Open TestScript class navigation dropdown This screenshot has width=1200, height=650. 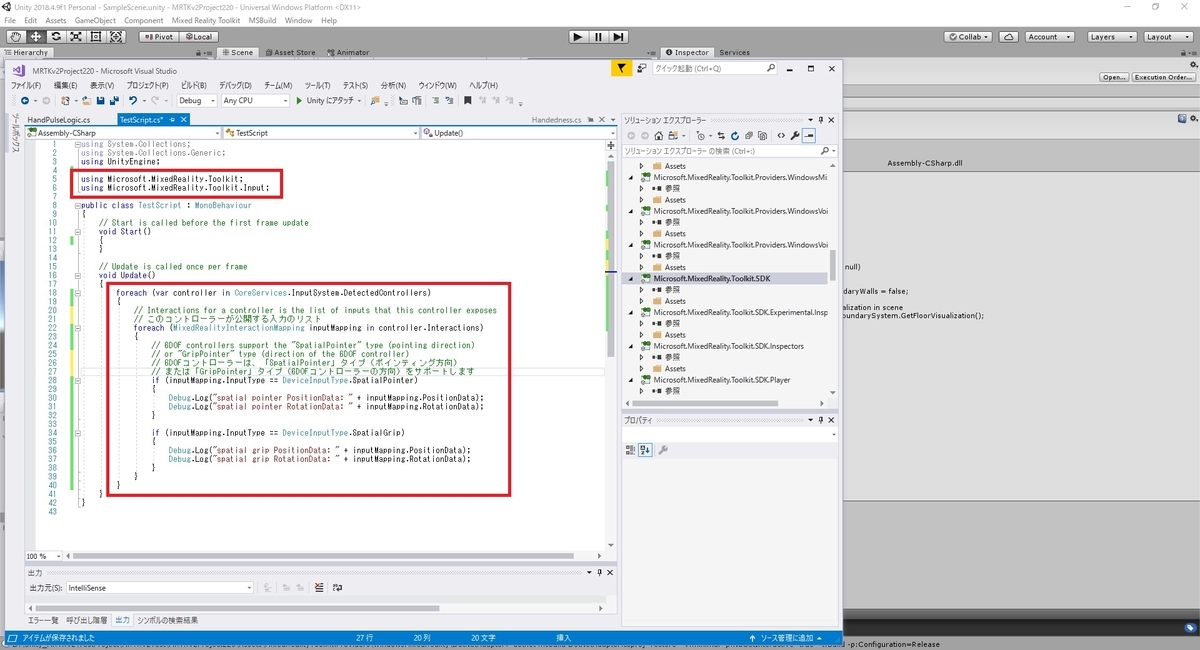coord(321,132)
